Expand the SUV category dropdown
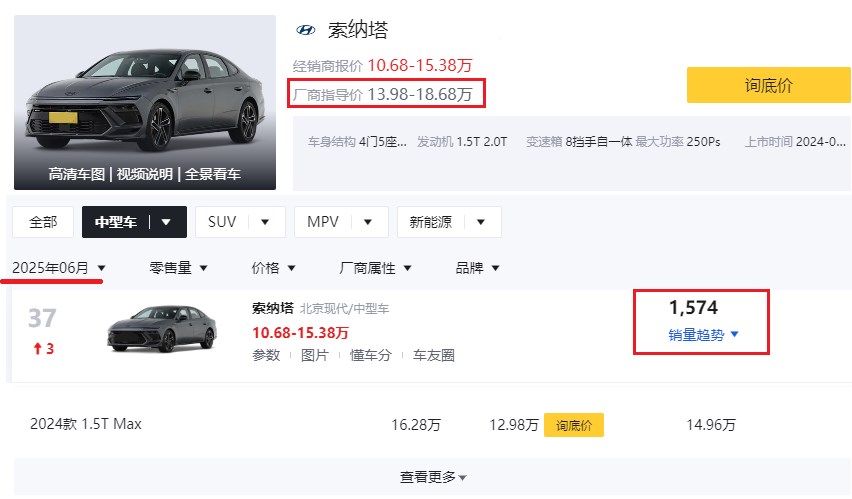This screenshot has width=852, height=499. coord(265,222)
